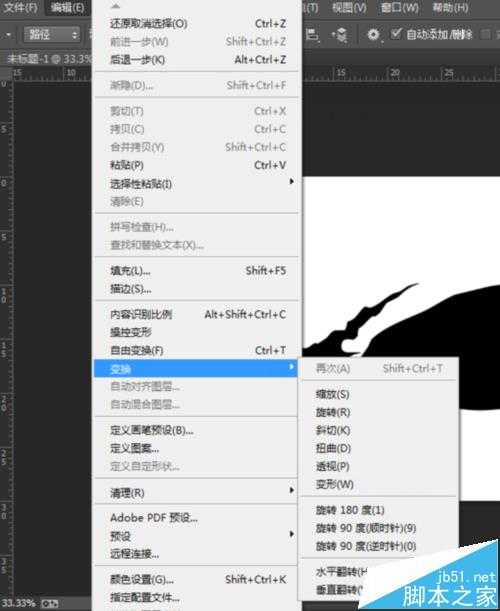Choose 还原取消选择(O)

coord(197,24)
